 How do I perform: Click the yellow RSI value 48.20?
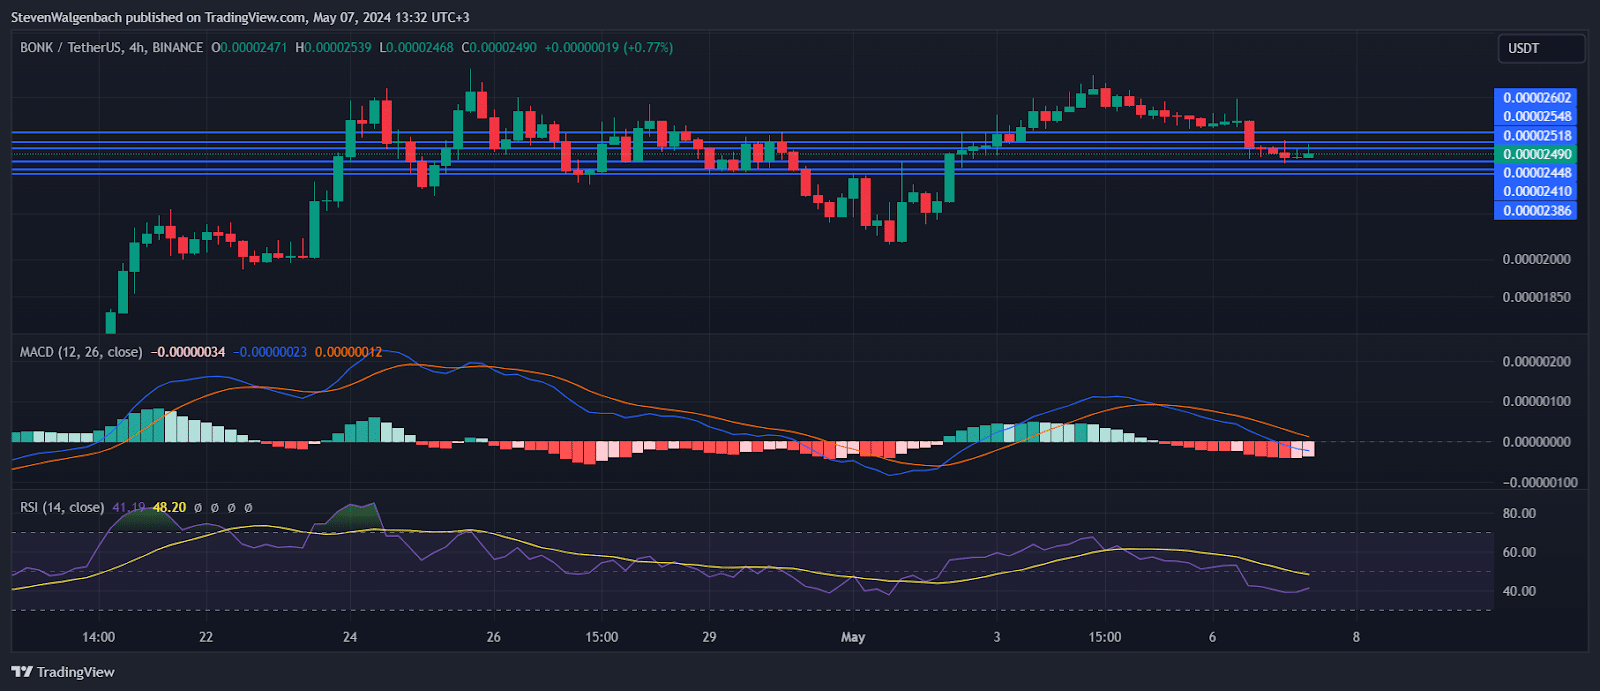(169, 507)
